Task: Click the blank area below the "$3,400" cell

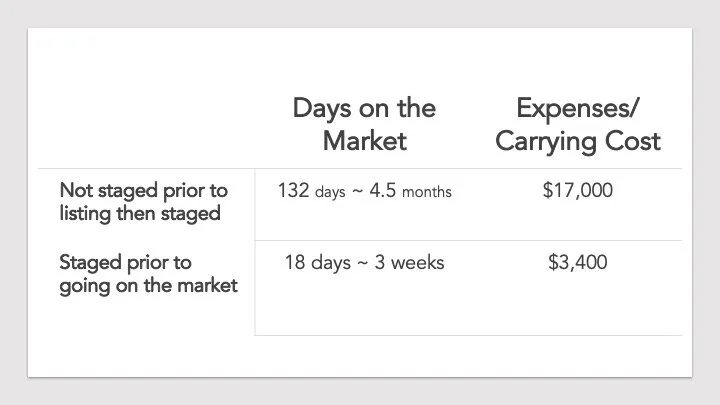Action: [x=578, y=305]
